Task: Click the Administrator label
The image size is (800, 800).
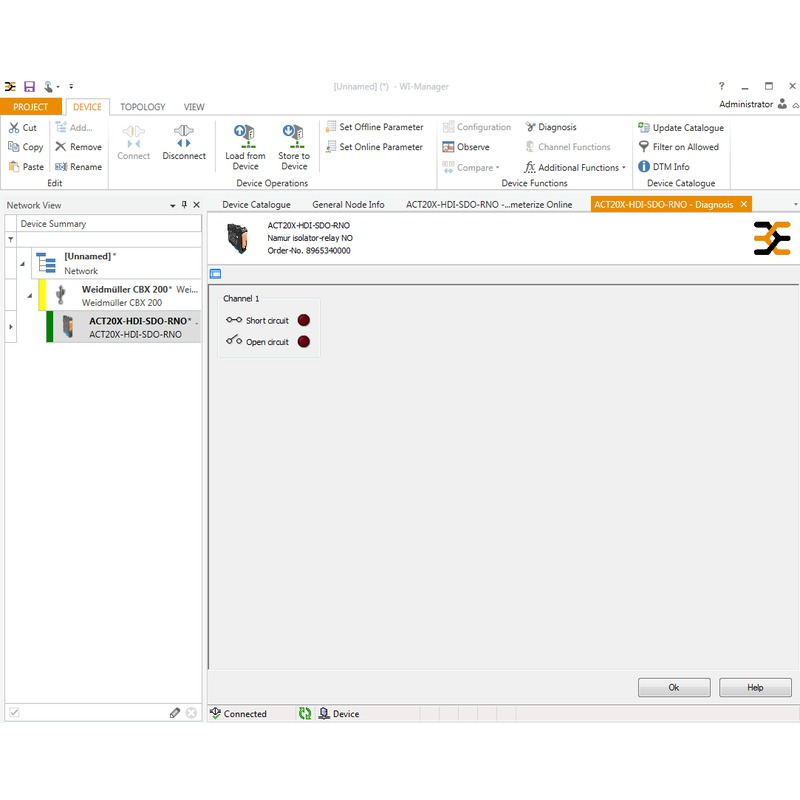Action: coord(746,104)
